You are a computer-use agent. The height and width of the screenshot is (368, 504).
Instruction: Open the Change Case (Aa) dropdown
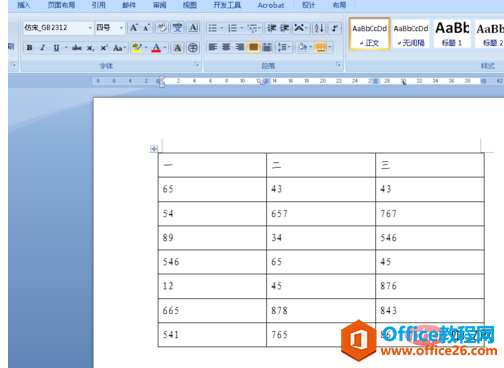tap(119, 48)
